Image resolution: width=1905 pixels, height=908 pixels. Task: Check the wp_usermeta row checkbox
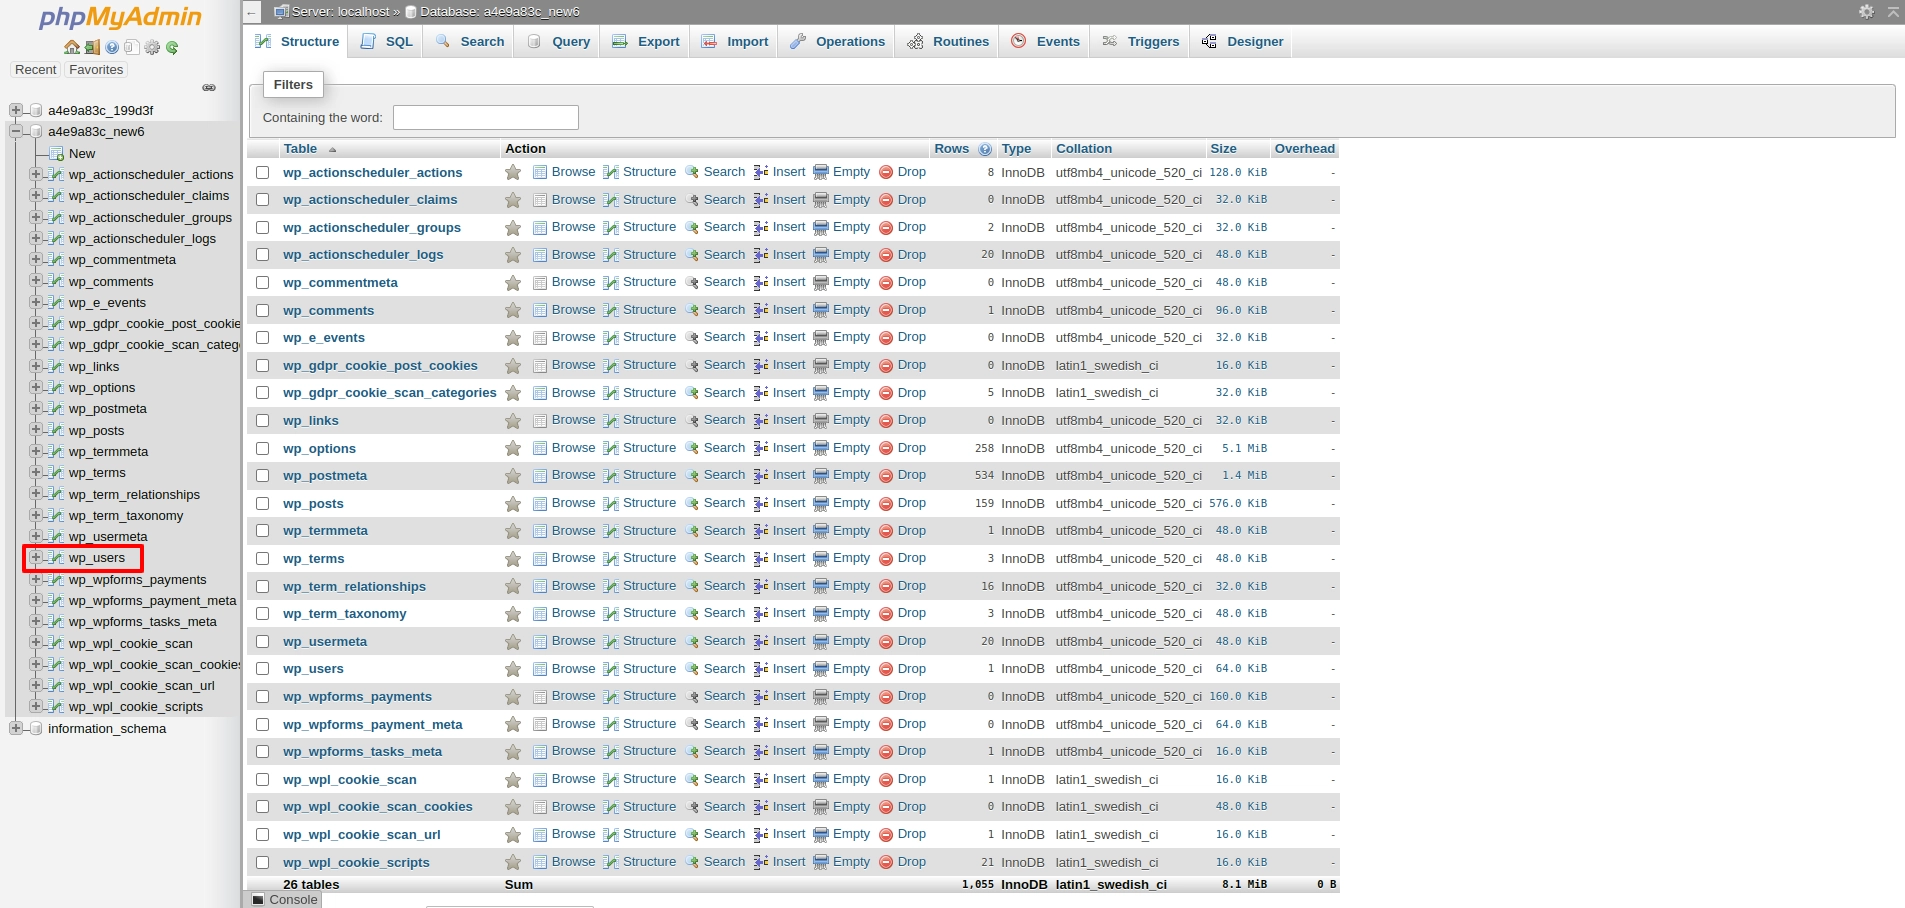(x=263, y=642)
